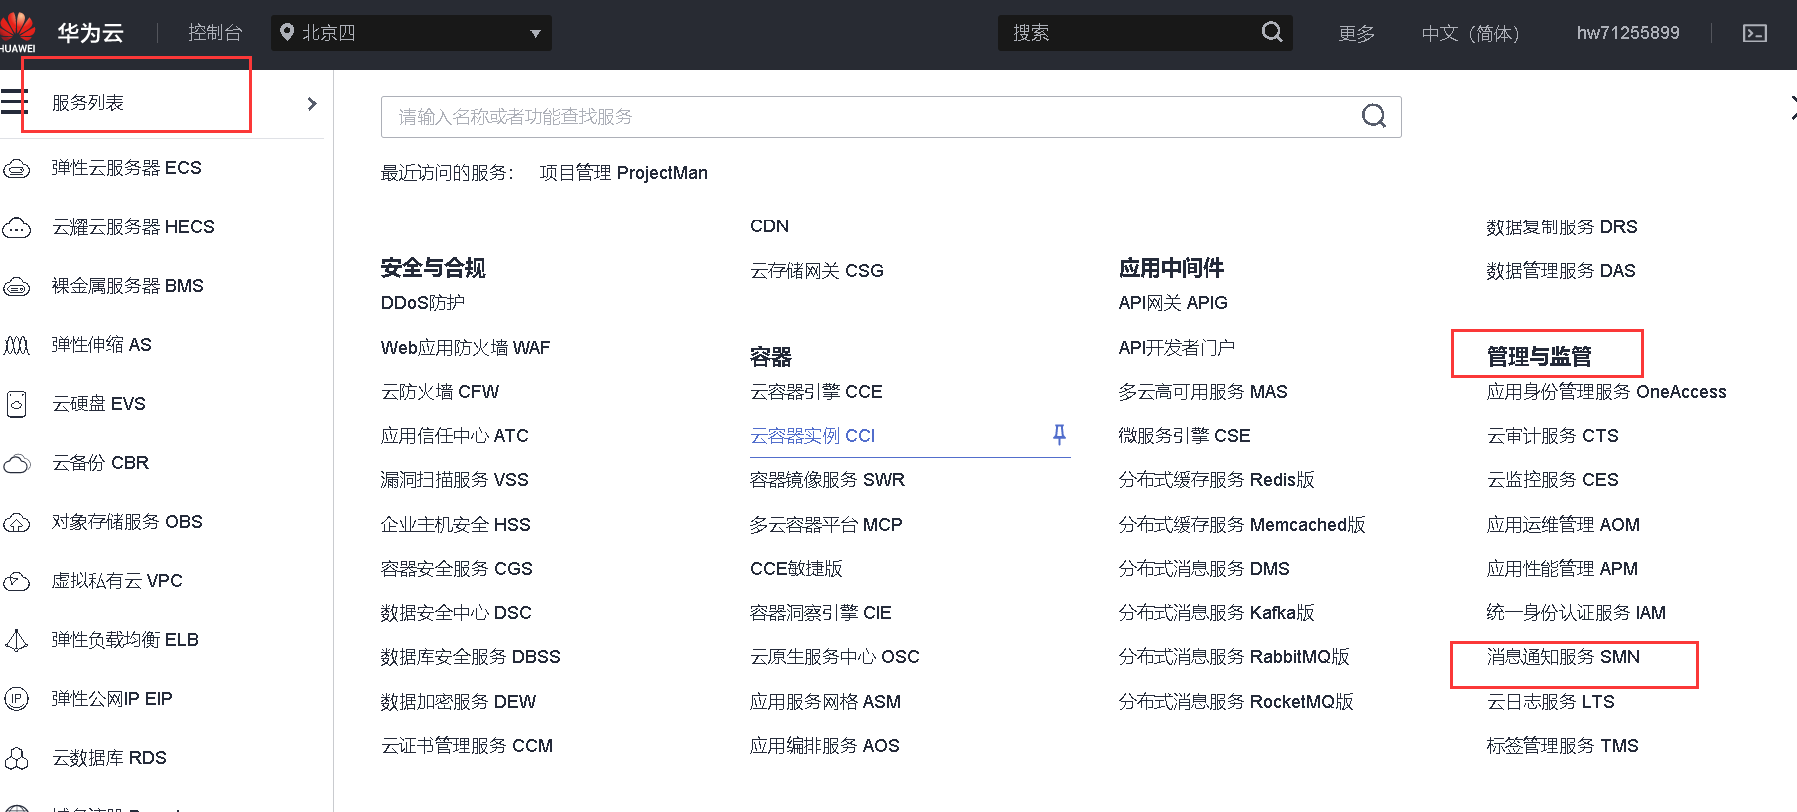Open 应用服务网格 ASM
The image size is (1797, 812).
pos(825,702)
